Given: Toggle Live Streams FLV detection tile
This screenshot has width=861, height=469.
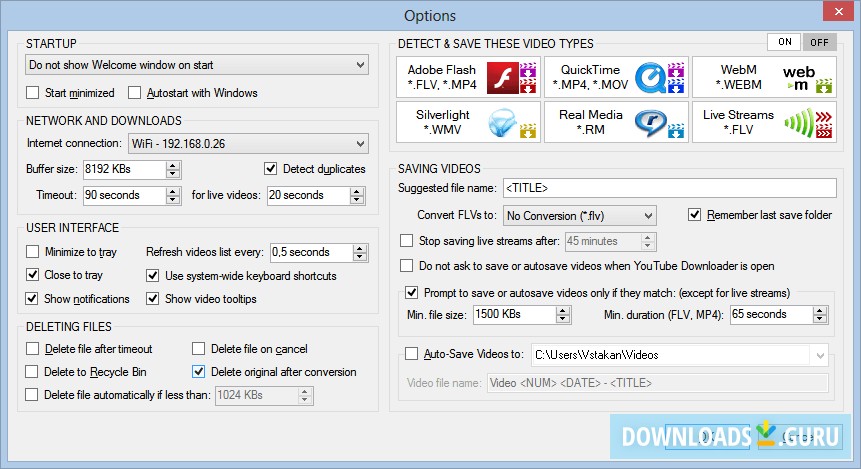Looking at the screenshot, I should click(x=764, y=122).
